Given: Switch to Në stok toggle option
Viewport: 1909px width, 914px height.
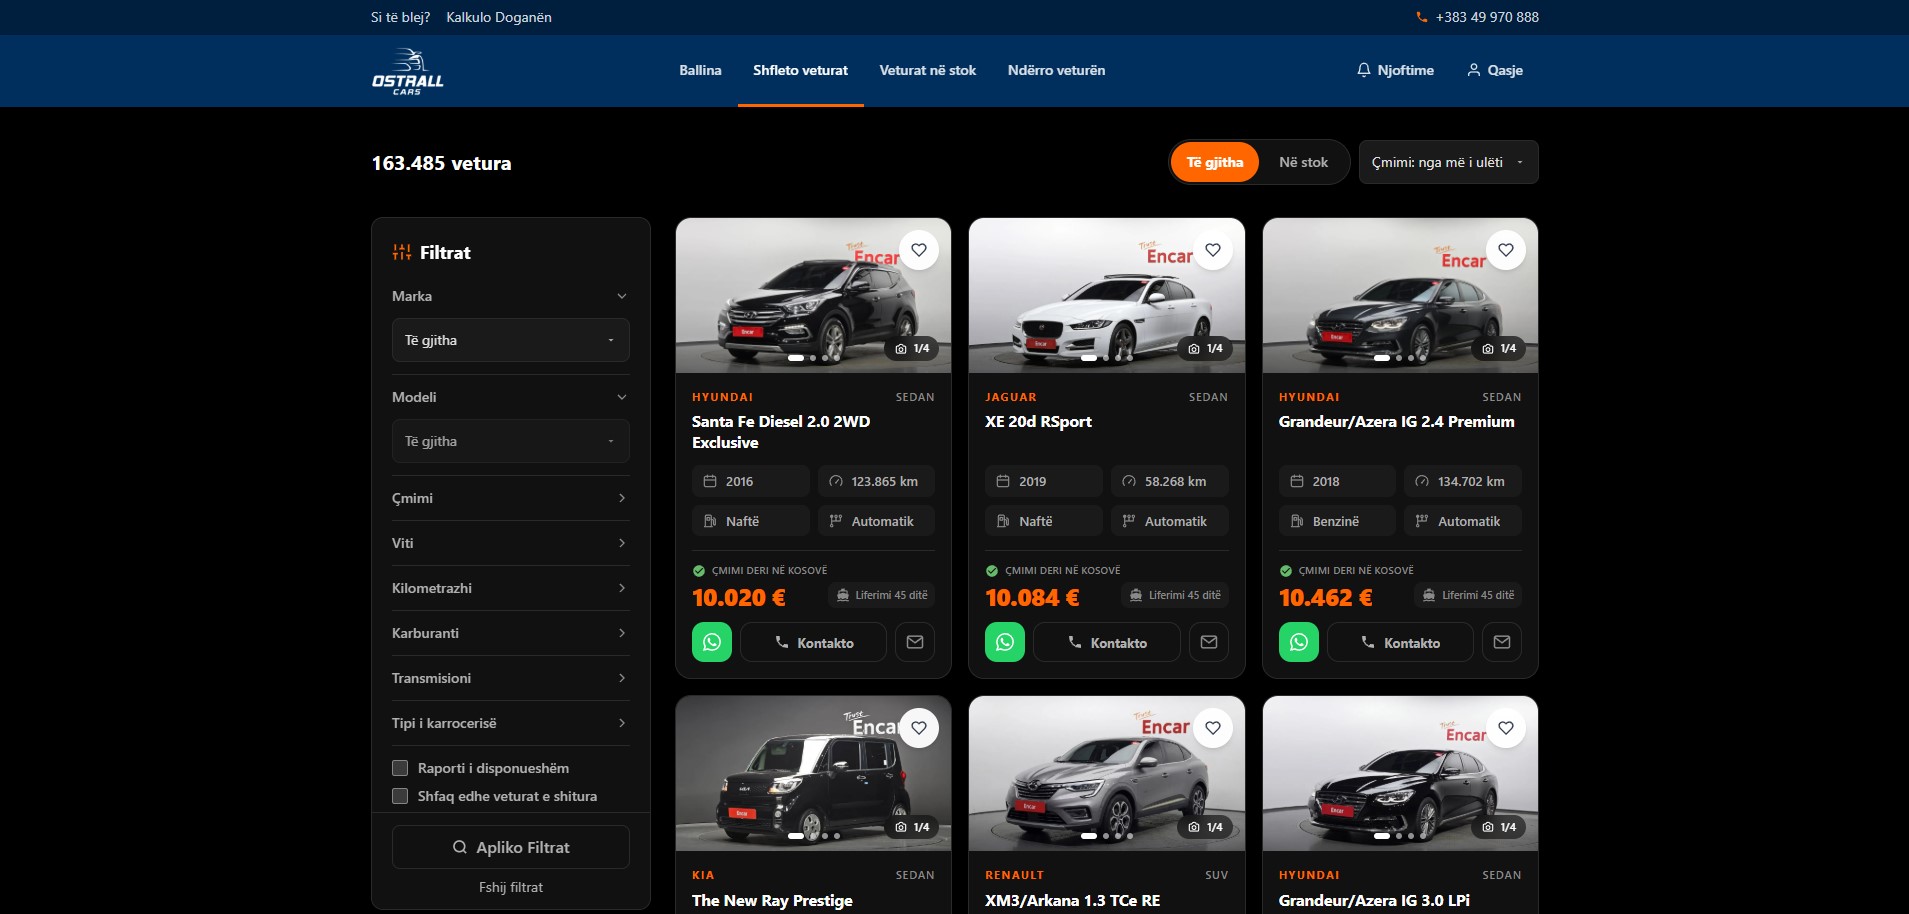Looking at the screenshot, I should point(1304,162).
